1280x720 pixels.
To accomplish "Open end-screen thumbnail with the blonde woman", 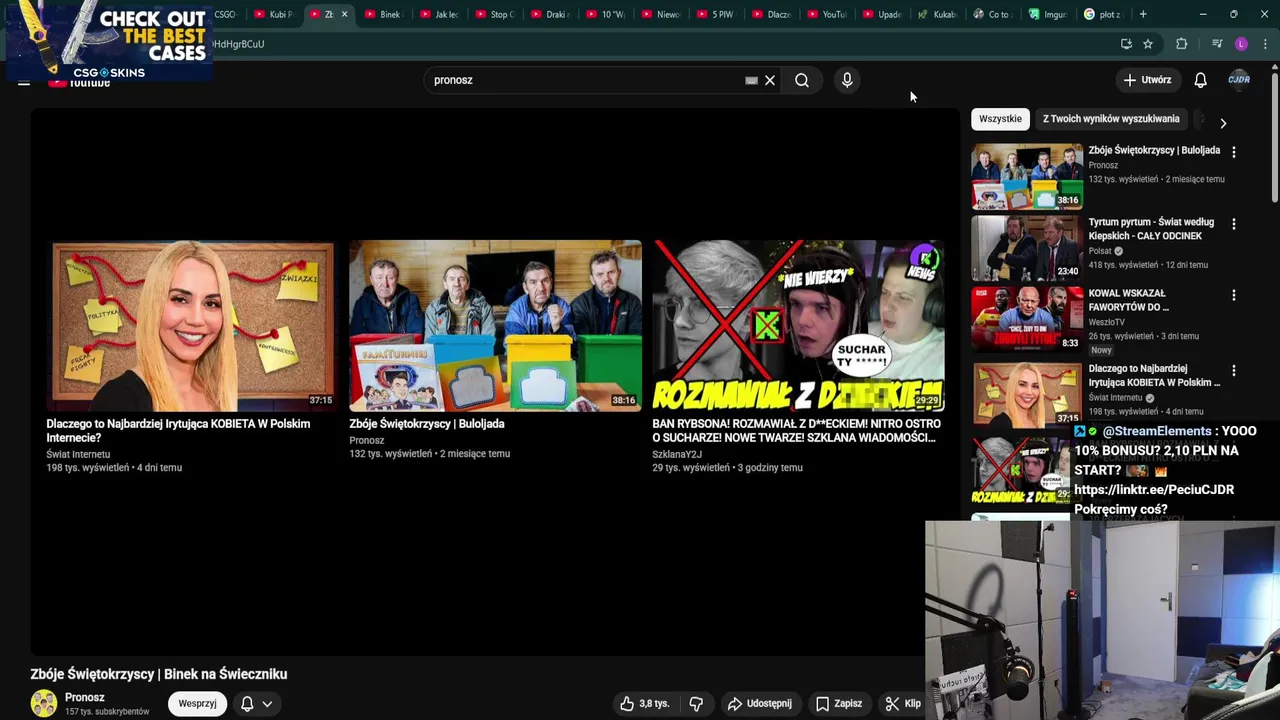I will point(193,325).
